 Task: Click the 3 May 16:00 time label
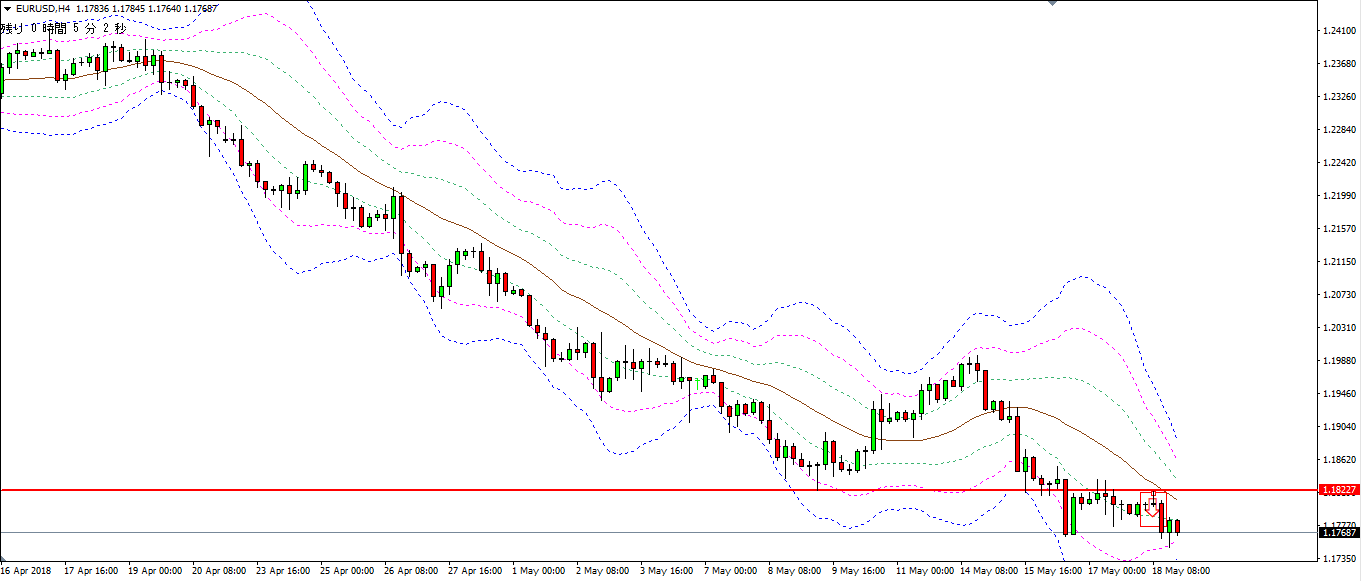coord(666,572)
